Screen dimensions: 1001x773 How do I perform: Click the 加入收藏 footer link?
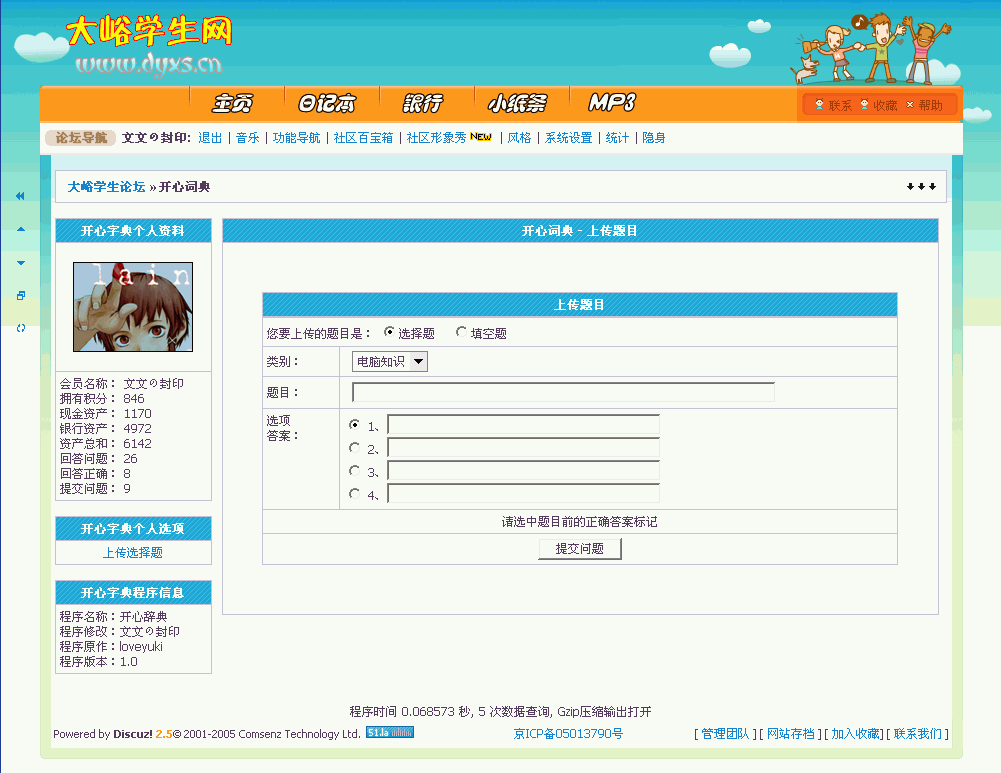pyautogui.click(x=855, y=734)
